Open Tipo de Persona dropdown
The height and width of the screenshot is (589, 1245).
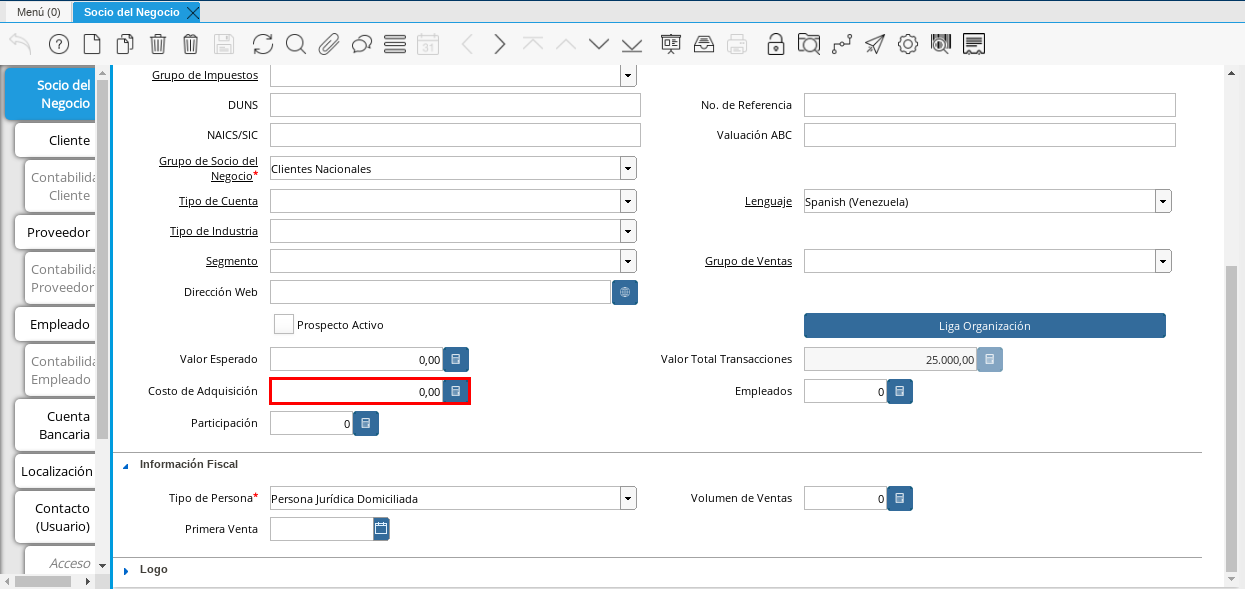tap(628, 498)
